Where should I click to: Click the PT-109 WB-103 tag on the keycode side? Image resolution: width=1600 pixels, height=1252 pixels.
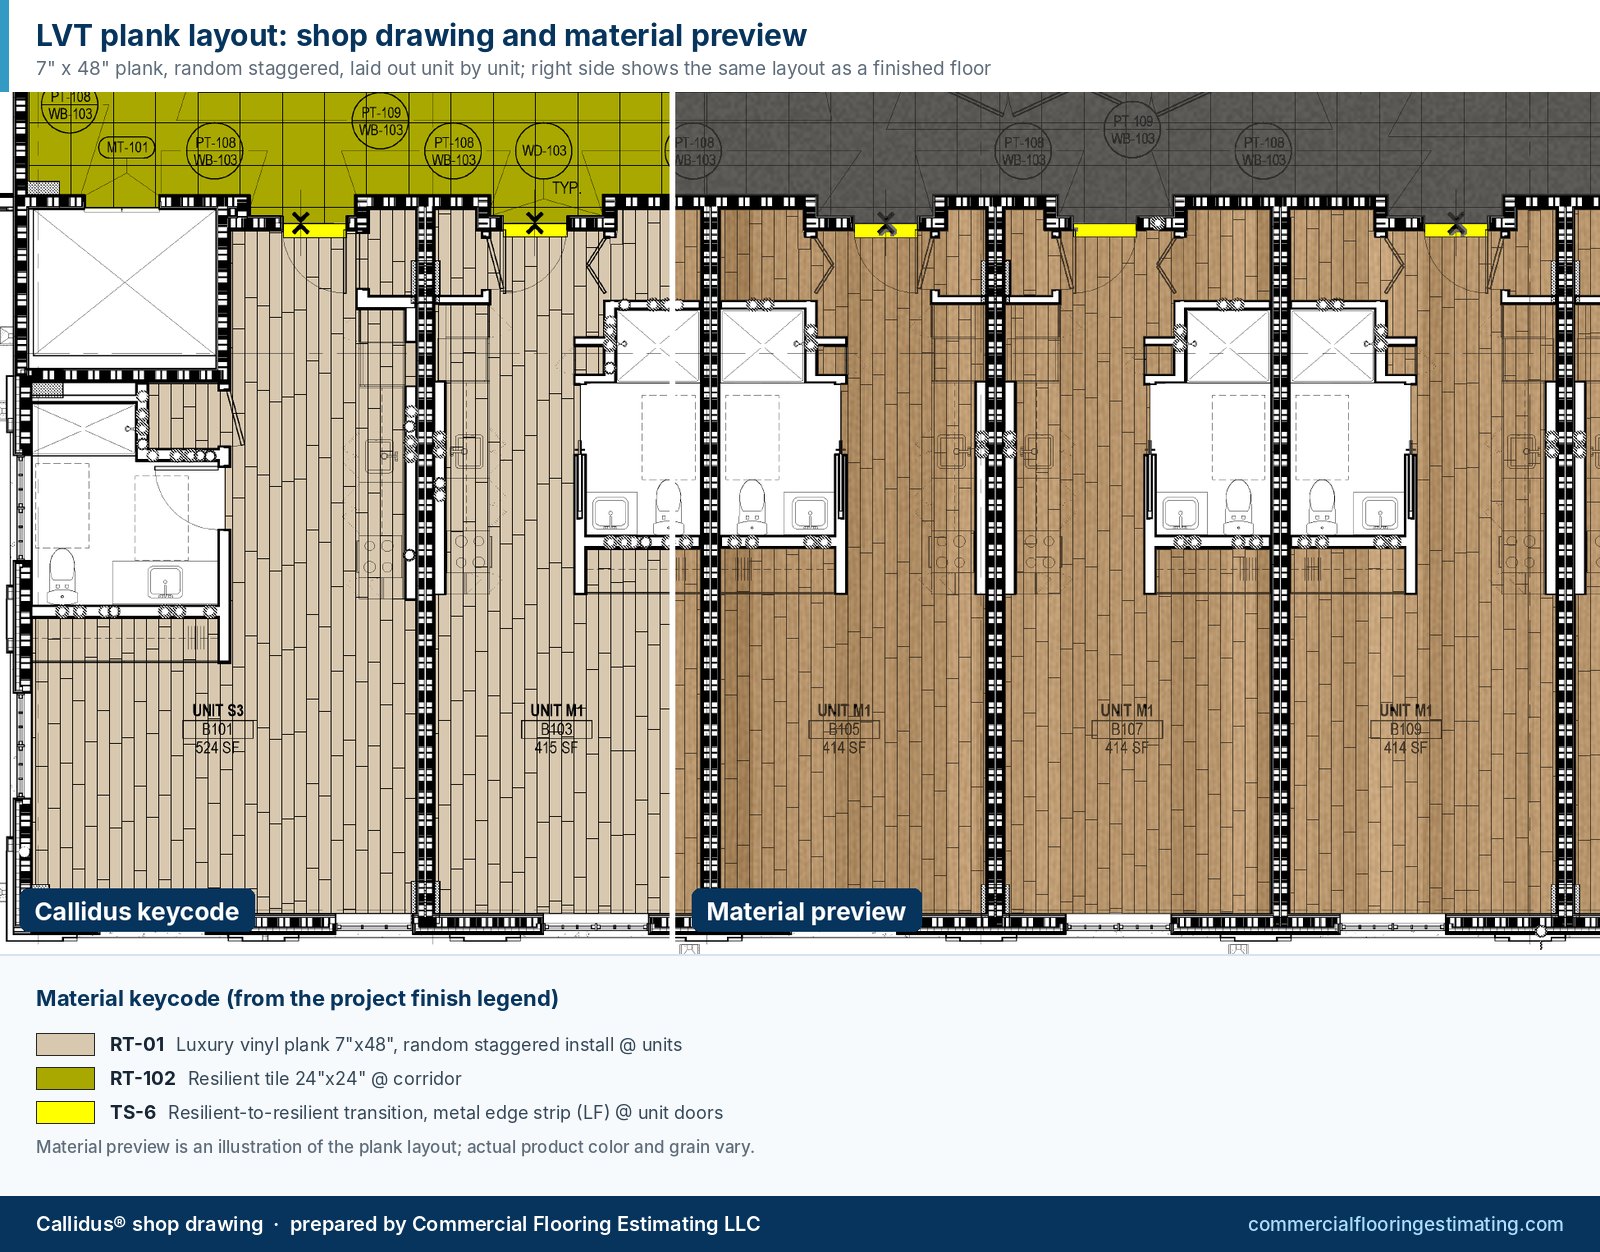point(381,121)
